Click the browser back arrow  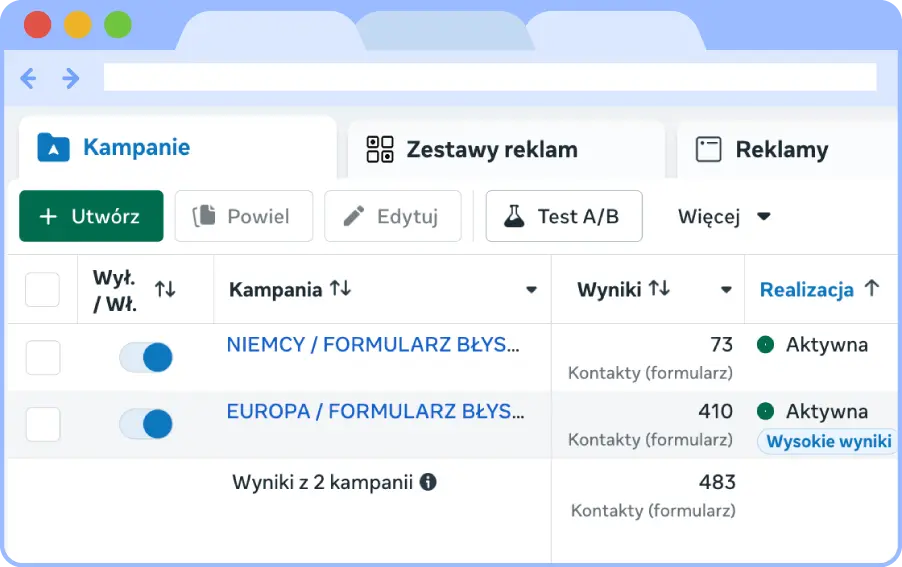(28, 78)
